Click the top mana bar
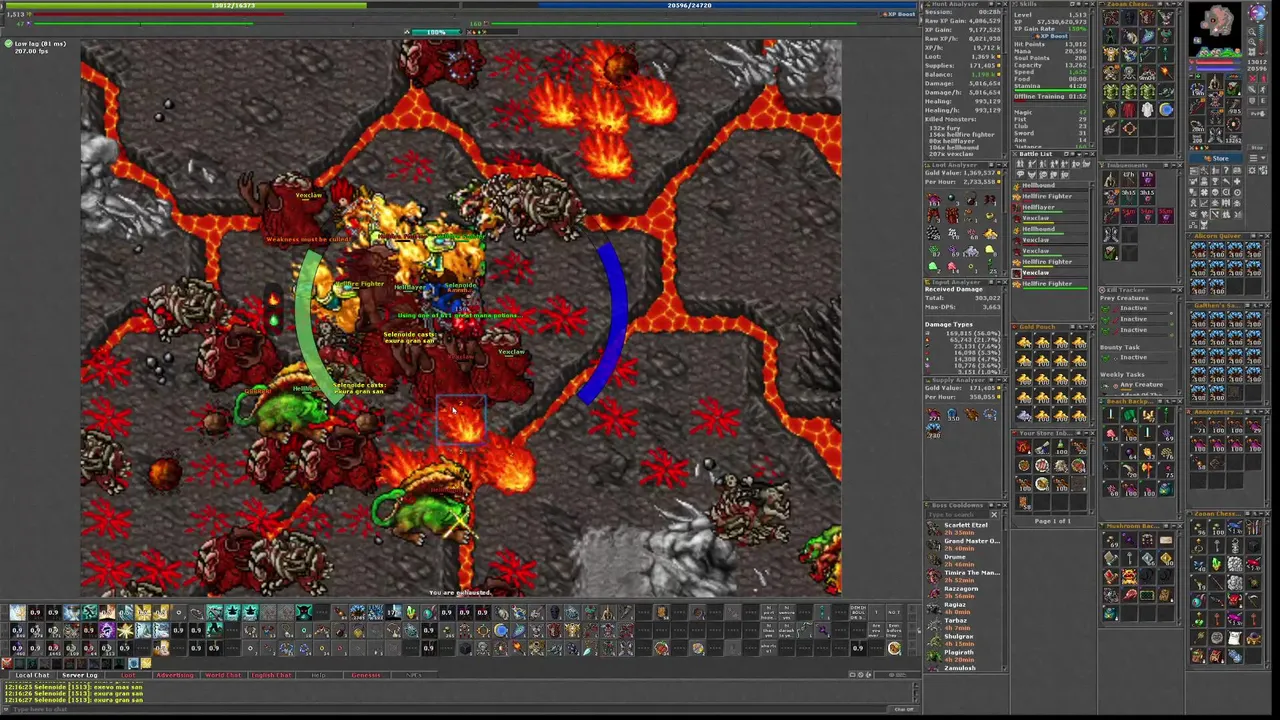1280x720 pixels. coord(690,5)
